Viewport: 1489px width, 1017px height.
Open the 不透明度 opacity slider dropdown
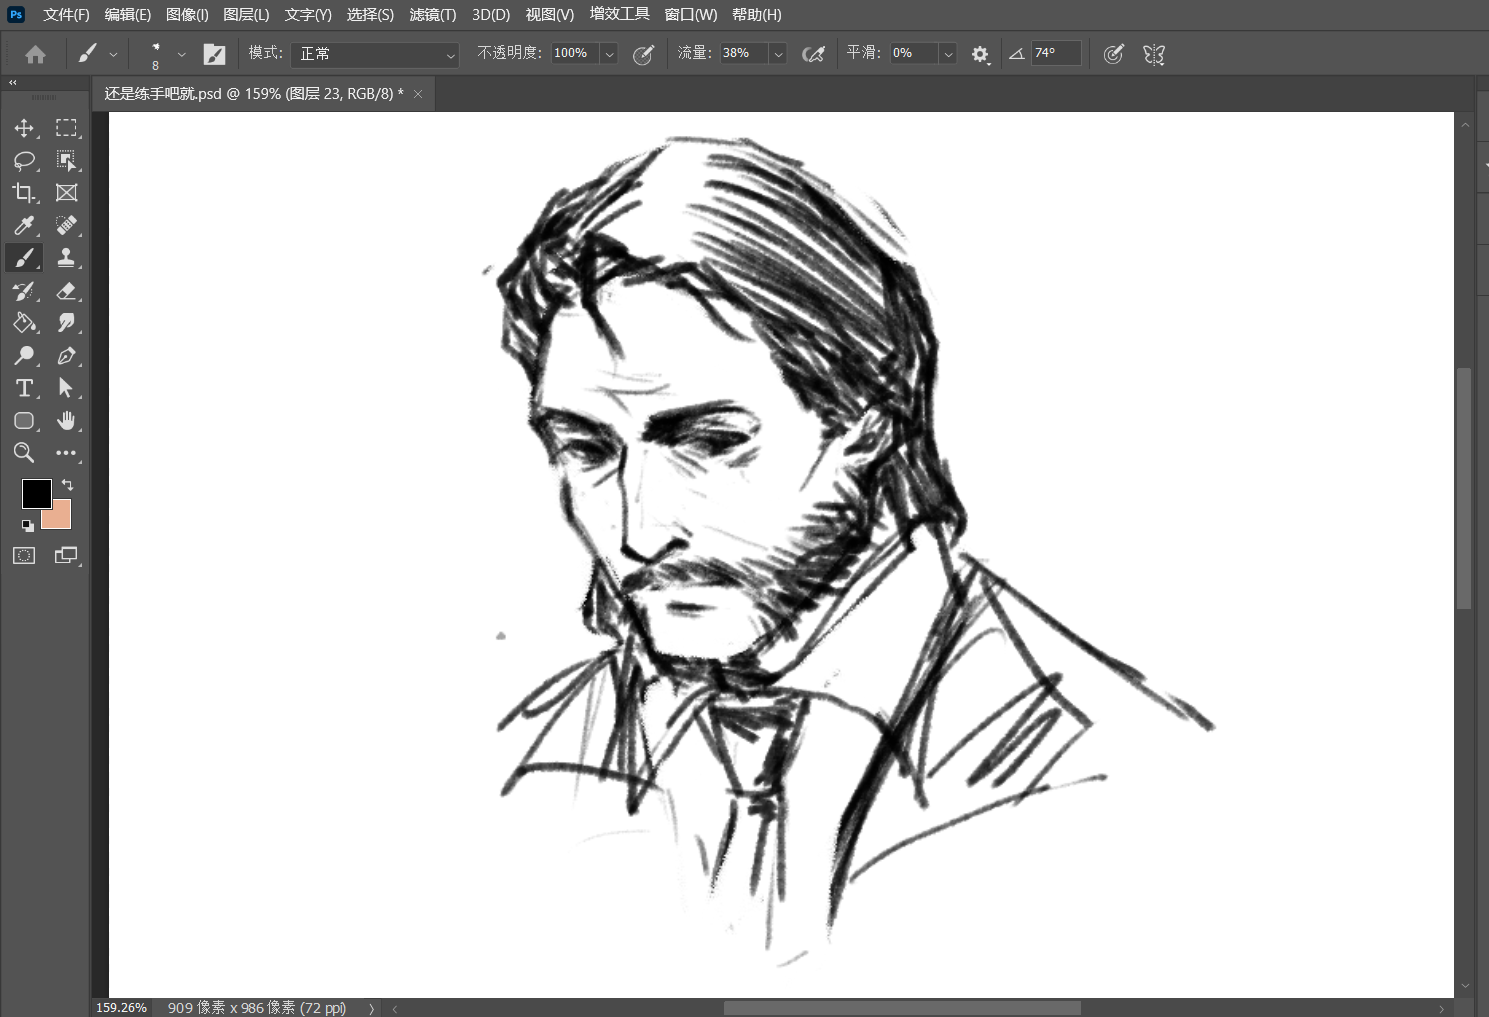[609, 54]
